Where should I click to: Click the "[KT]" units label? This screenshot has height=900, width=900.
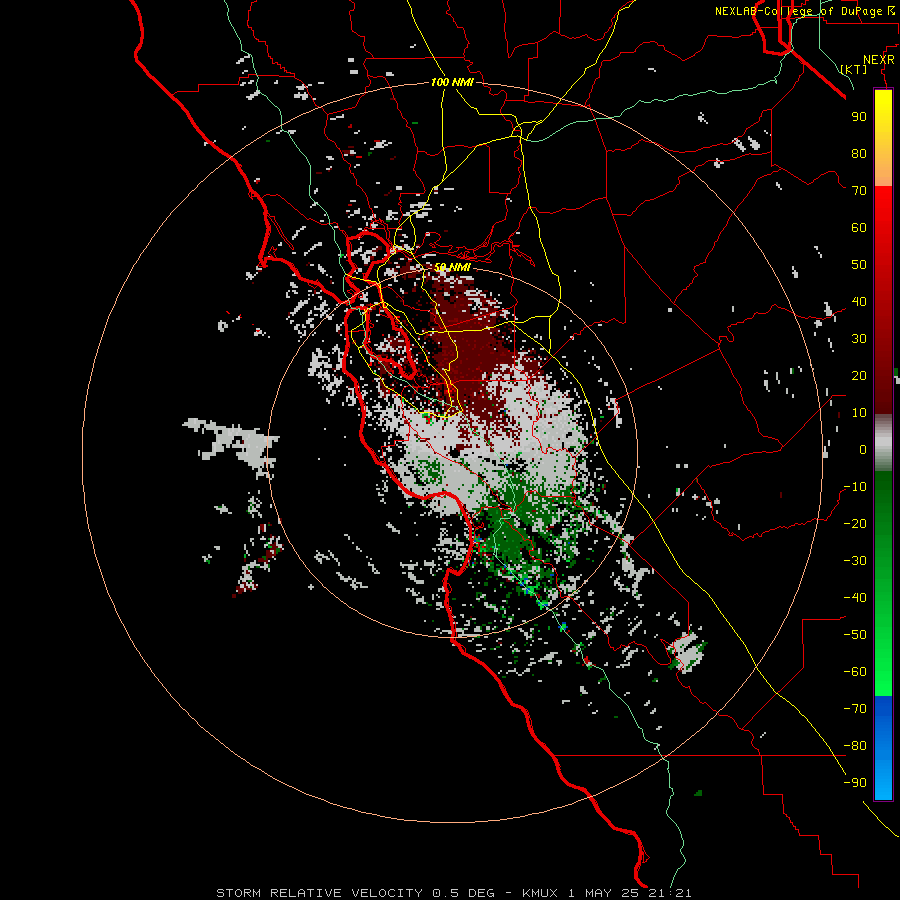(x=854, y=69)
